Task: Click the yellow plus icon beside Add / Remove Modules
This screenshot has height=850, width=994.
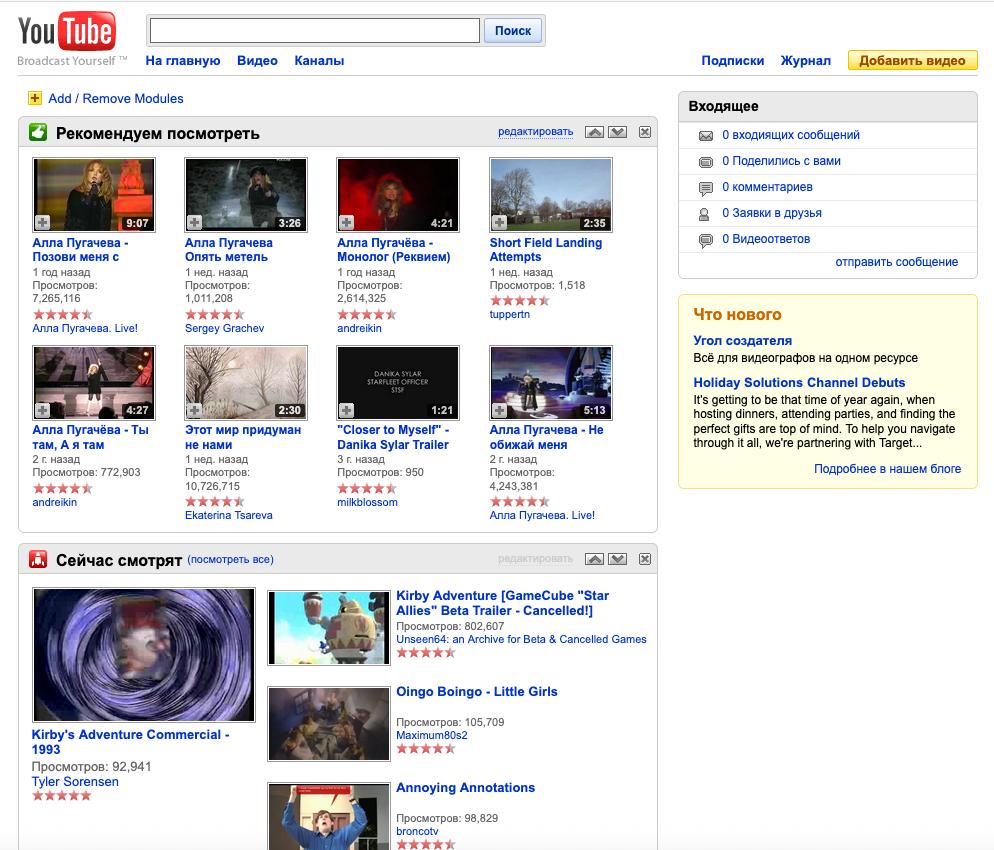Action: tap(35, 98)
